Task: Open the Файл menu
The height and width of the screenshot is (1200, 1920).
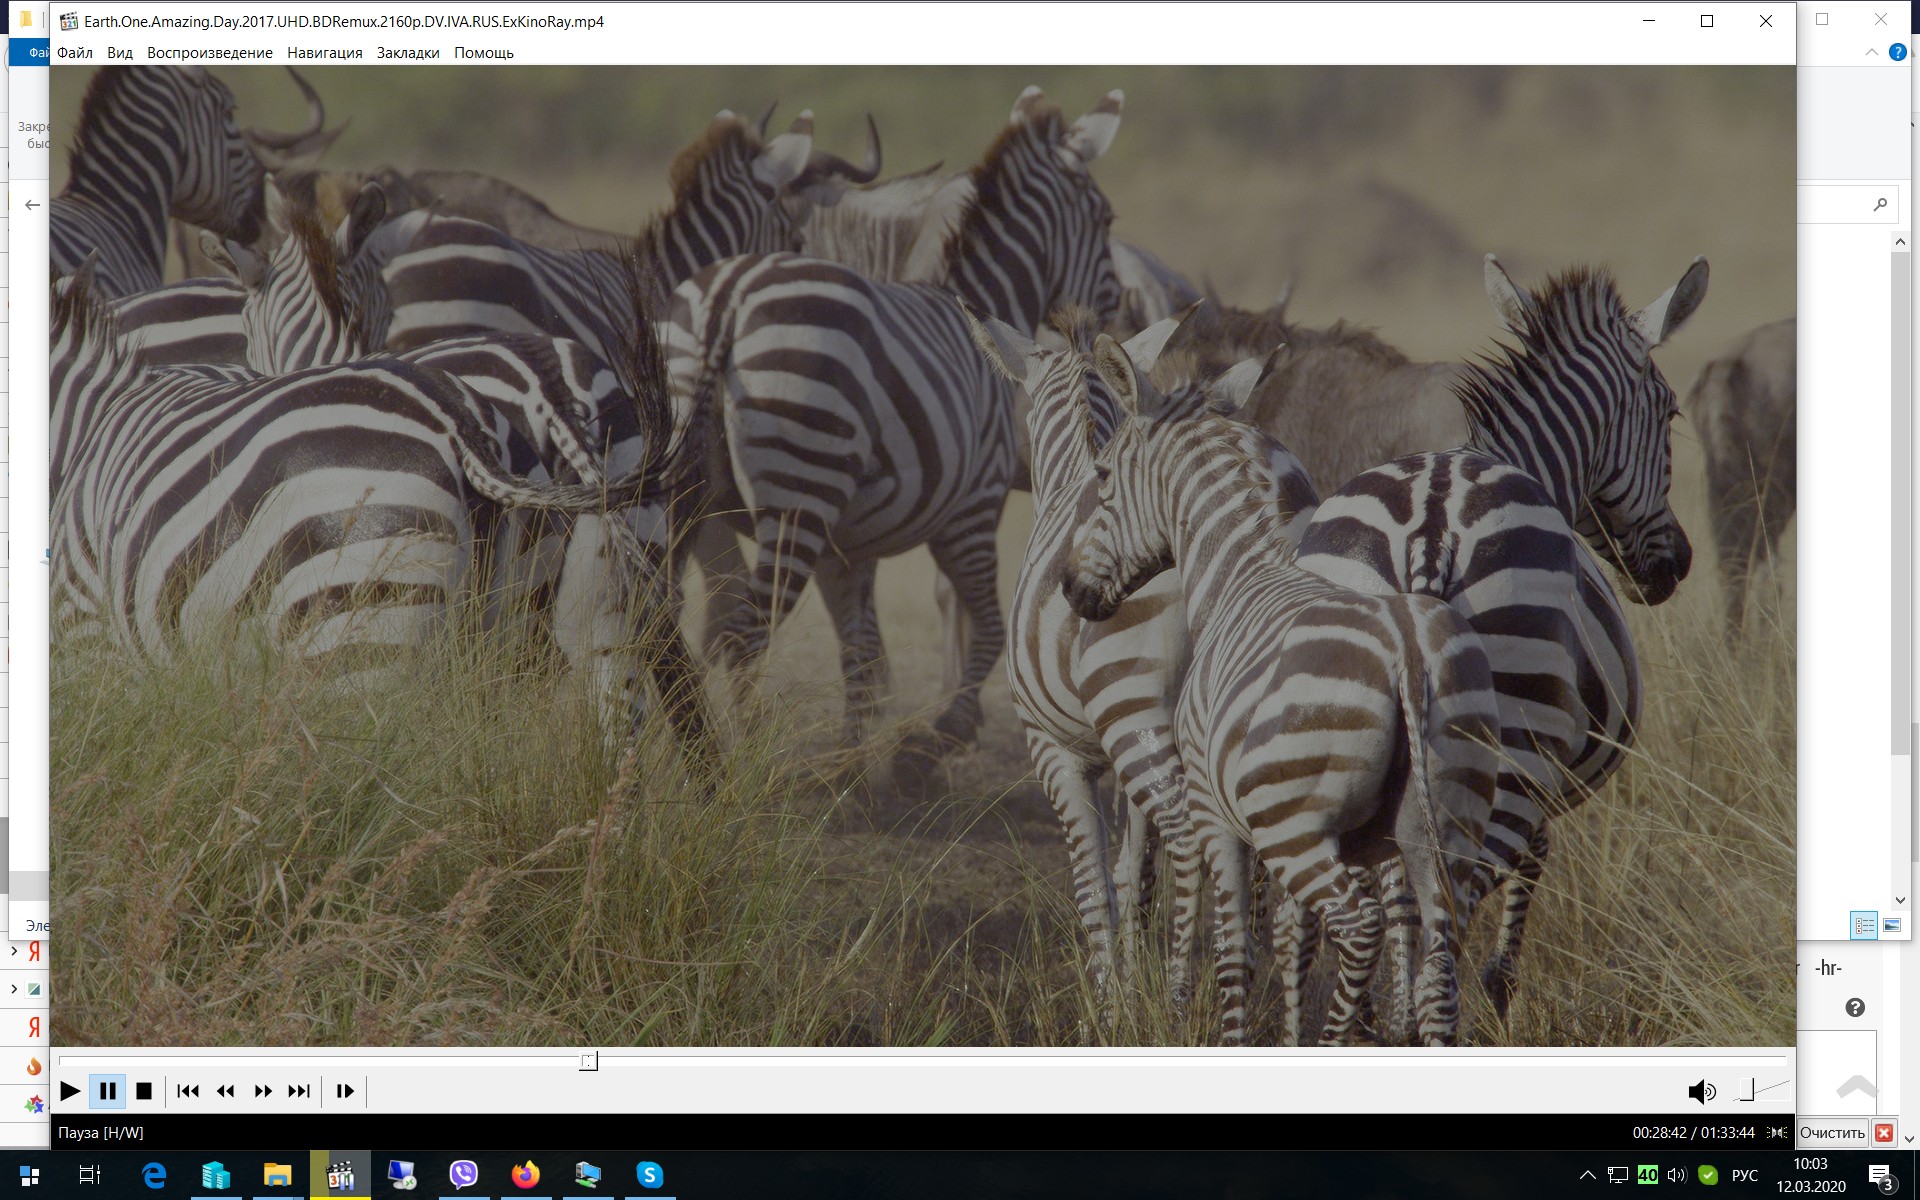Action: pyautogui.click(x=75, y=53)
